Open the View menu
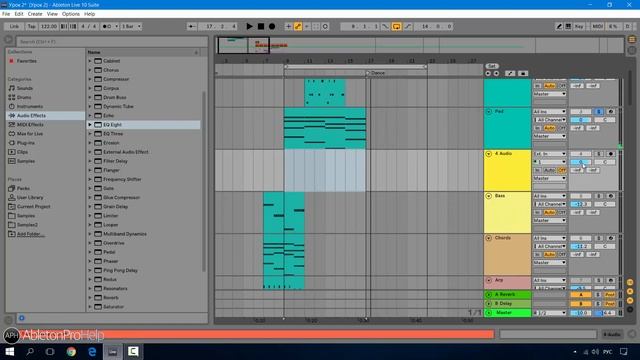Screen dimensions: 640x360 tap(52, 14)
